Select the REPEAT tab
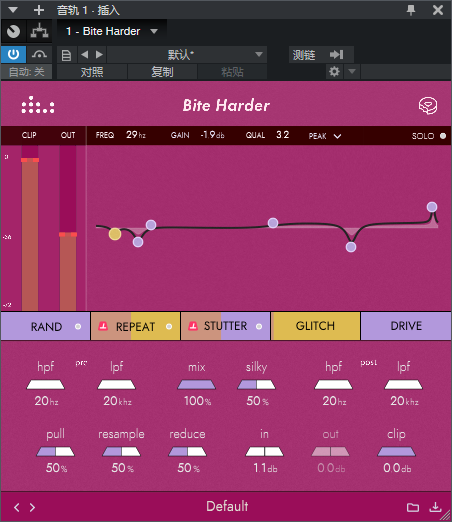This screenshot has height=522, width=452. 135,326
